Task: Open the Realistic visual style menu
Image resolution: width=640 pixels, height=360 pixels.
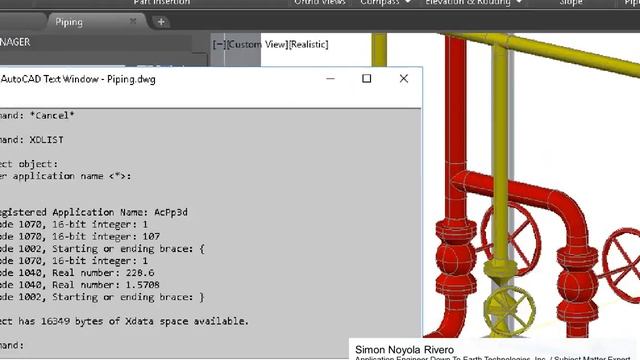Action: [309, 44]
